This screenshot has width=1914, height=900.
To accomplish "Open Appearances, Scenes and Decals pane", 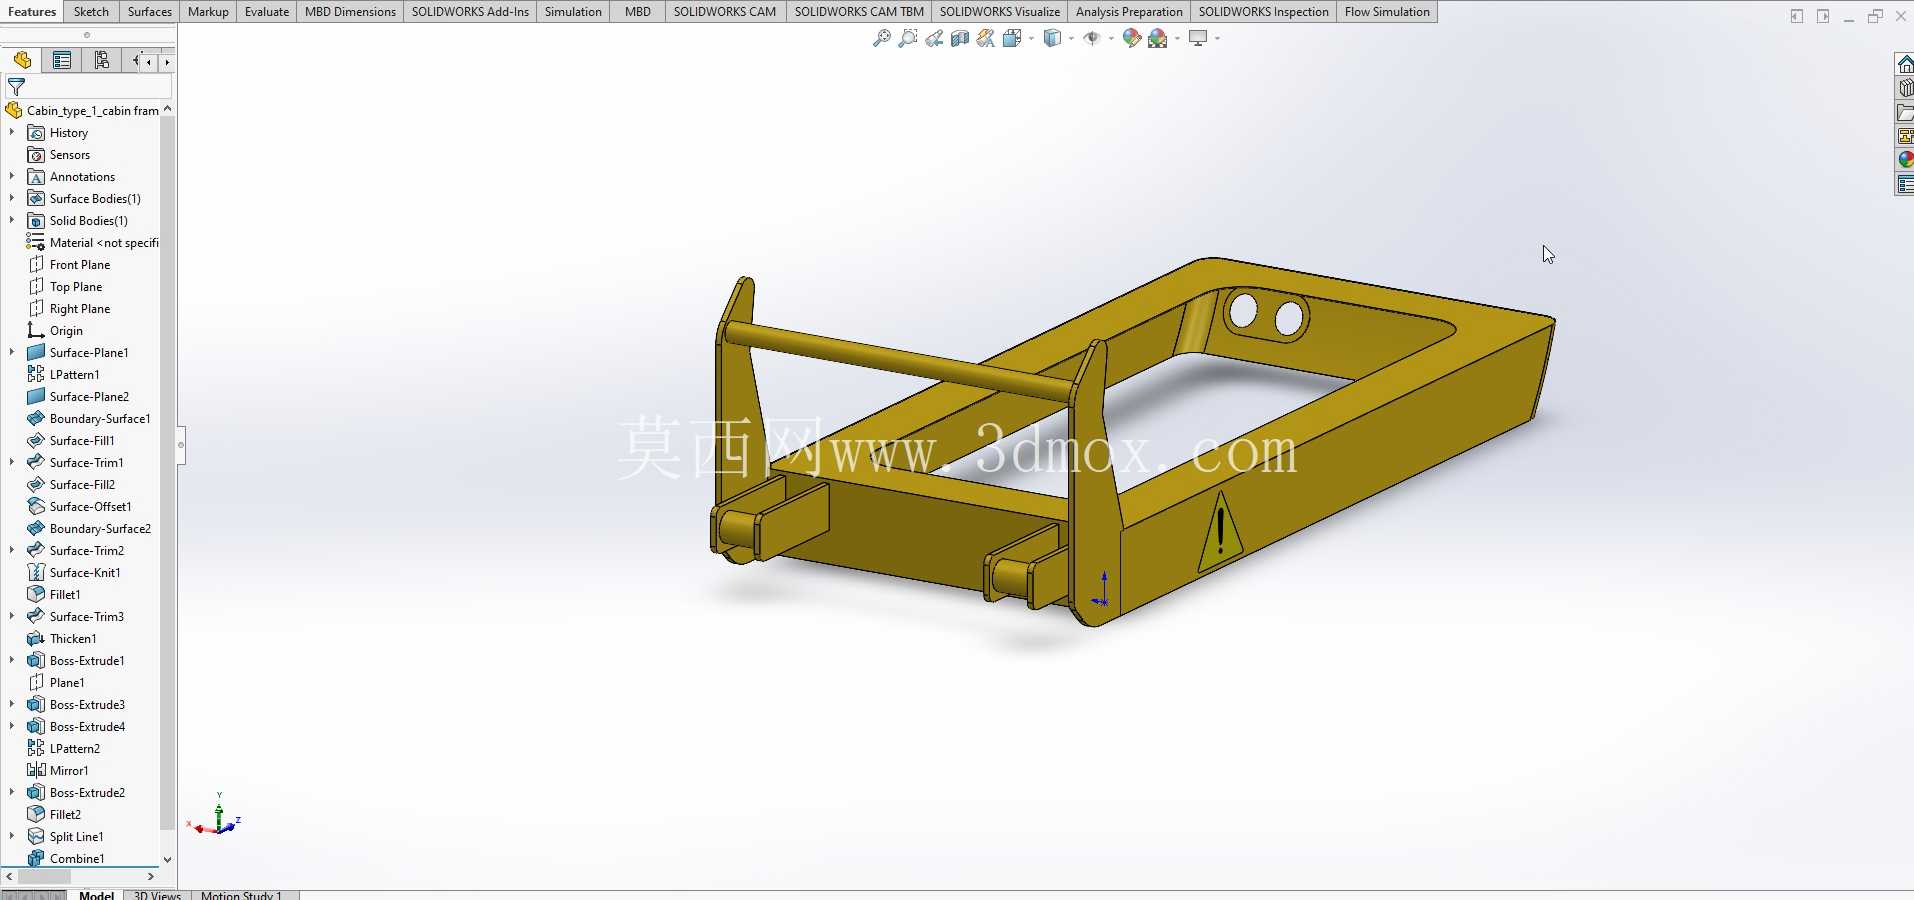I will tap(1905, 160).
